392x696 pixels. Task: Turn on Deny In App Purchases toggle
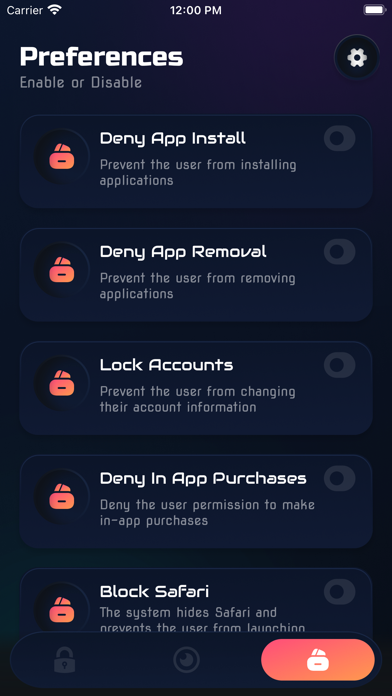pyautogui.click(x=340, y=478)
